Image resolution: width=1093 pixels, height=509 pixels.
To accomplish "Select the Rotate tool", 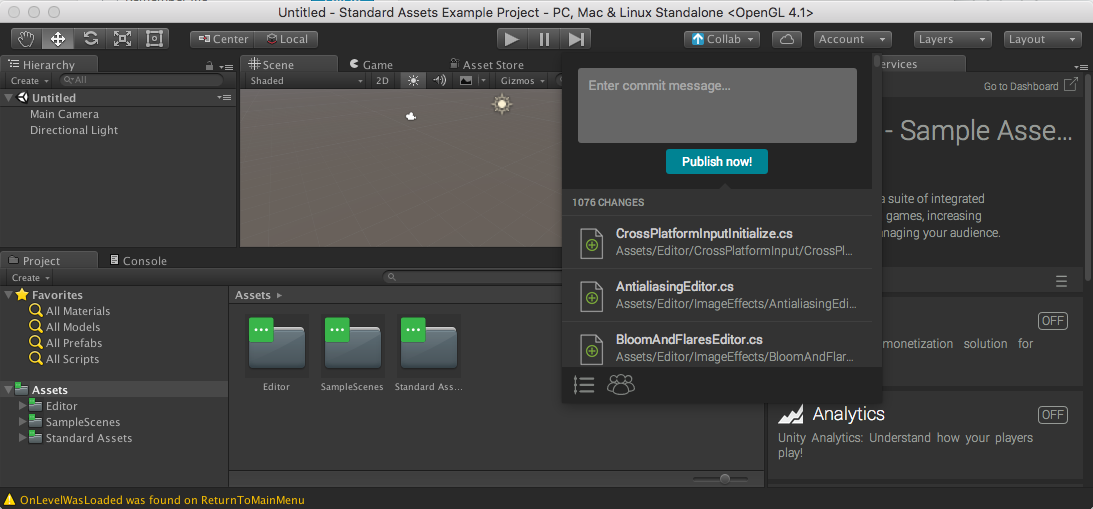I will point(91,39).
